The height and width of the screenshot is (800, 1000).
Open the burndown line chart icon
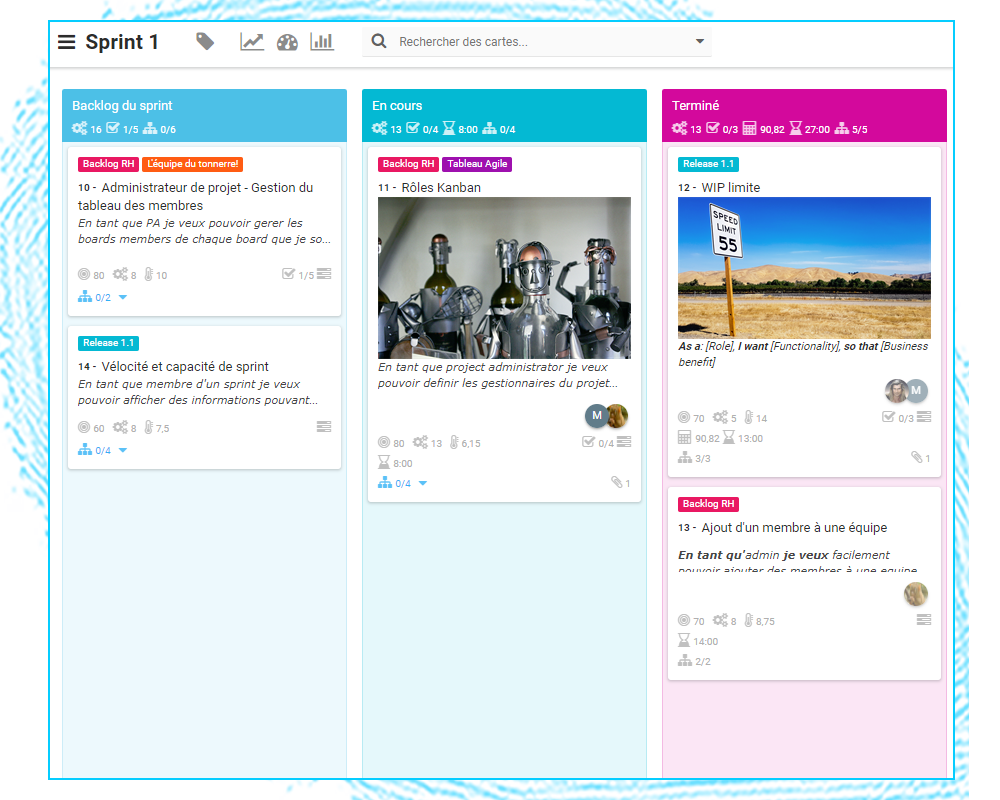[252, 42]
